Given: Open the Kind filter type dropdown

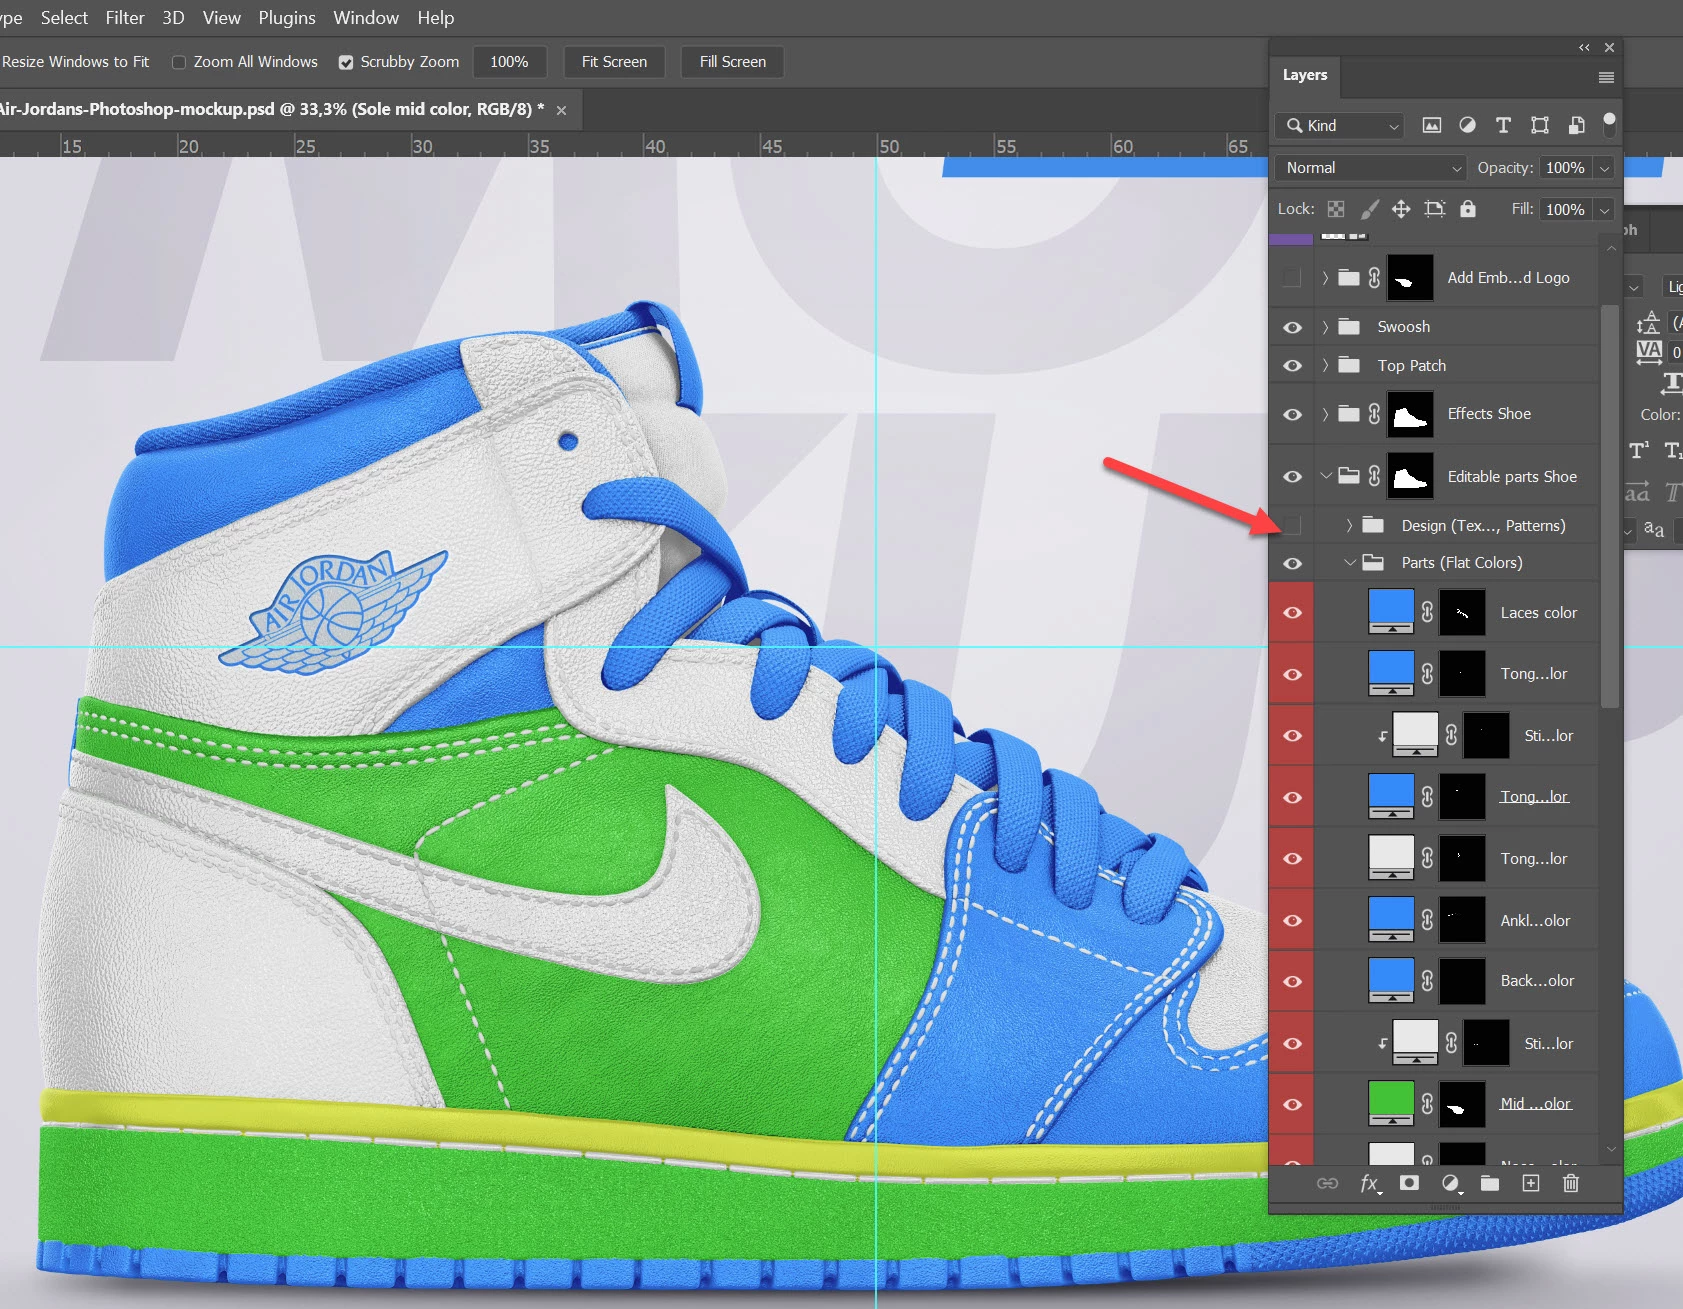Looking at the screenshot, I should (1339, 125).
